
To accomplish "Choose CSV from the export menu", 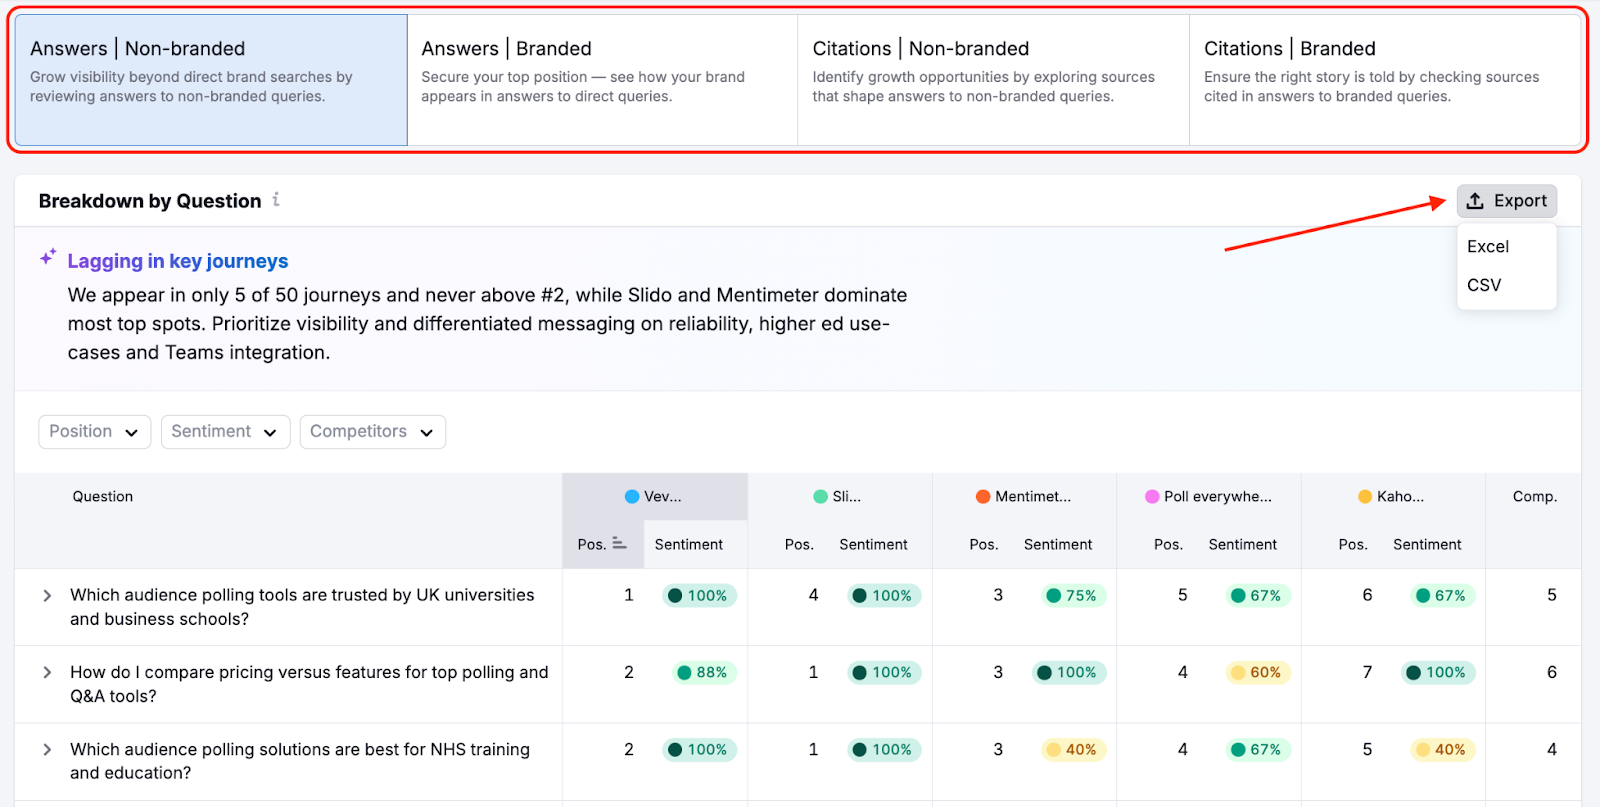I will pos(1484,285).
